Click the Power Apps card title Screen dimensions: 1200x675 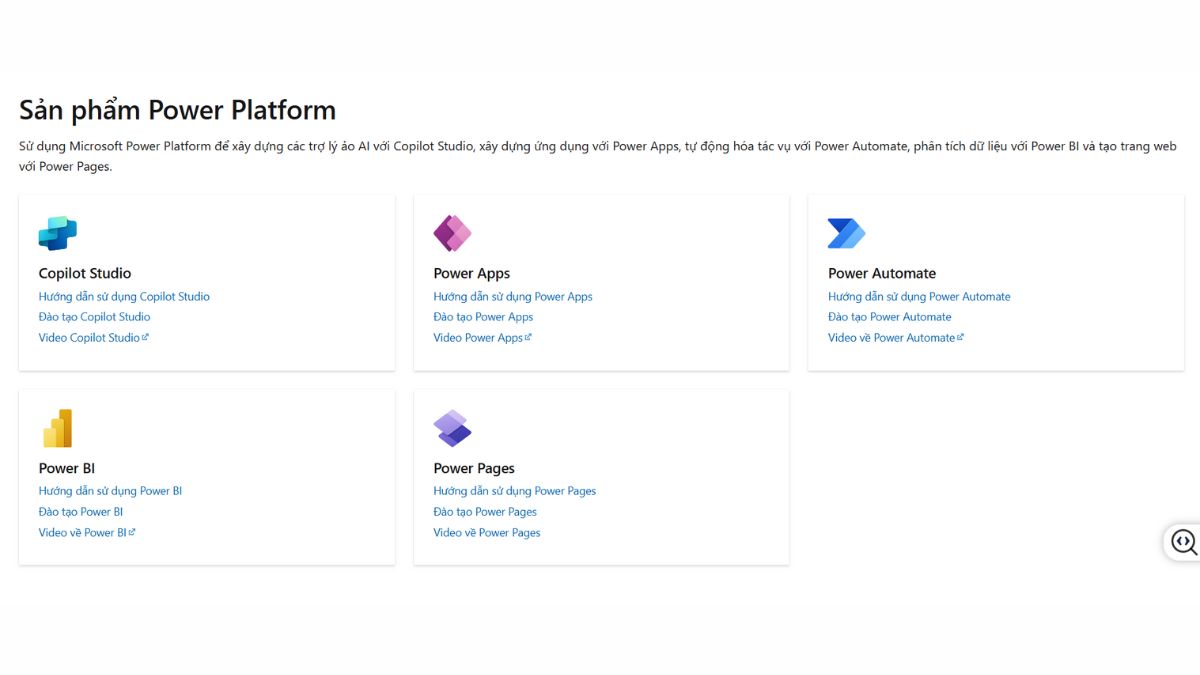pos(472,273)
